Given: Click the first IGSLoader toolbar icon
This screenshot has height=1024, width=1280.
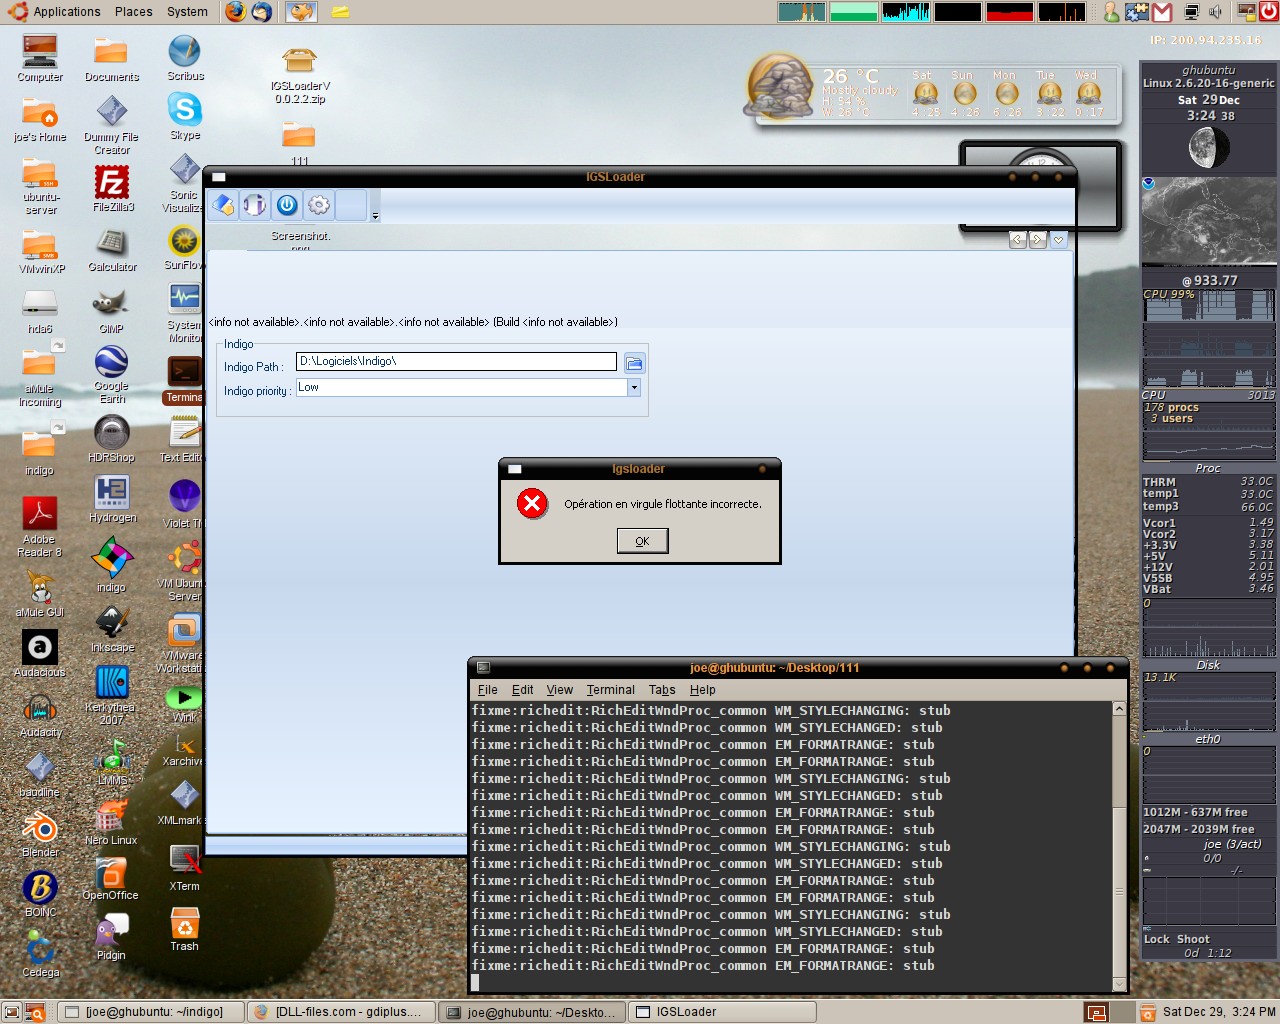Looking at the screenshot, I should tap(224, 205).
